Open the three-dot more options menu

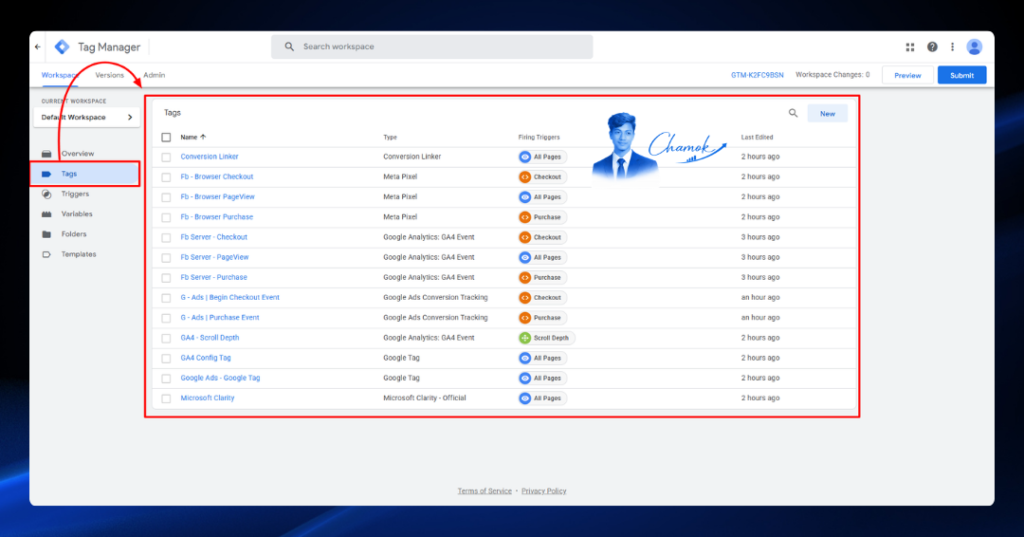coord(952,47)
